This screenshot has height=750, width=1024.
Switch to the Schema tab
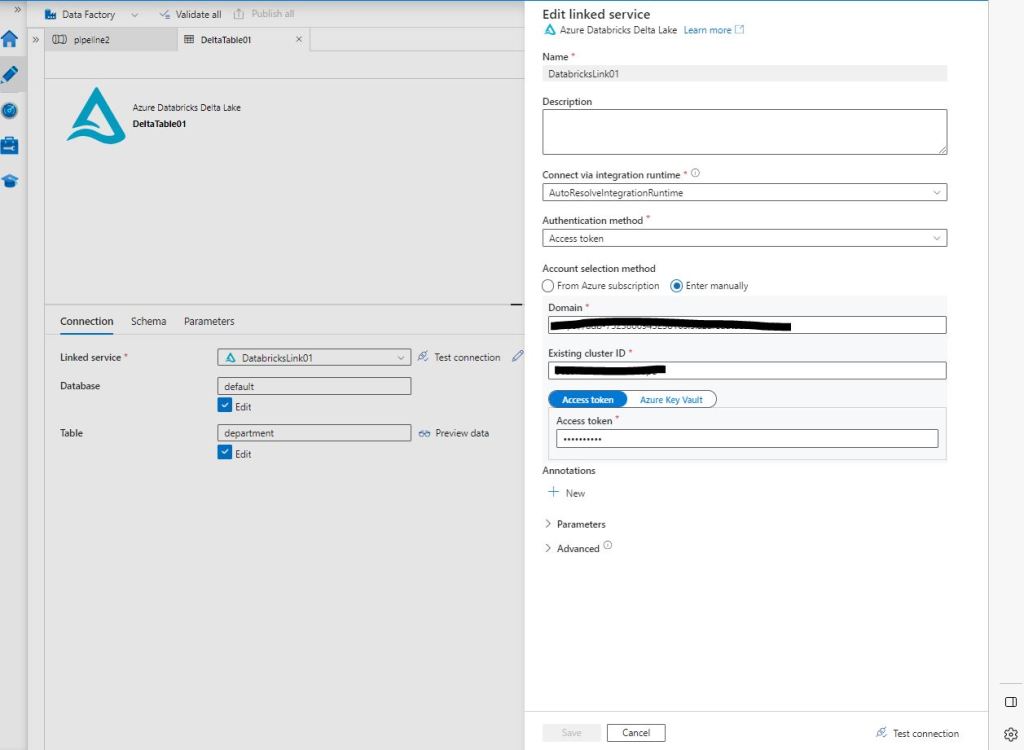[x=148, y=321]
